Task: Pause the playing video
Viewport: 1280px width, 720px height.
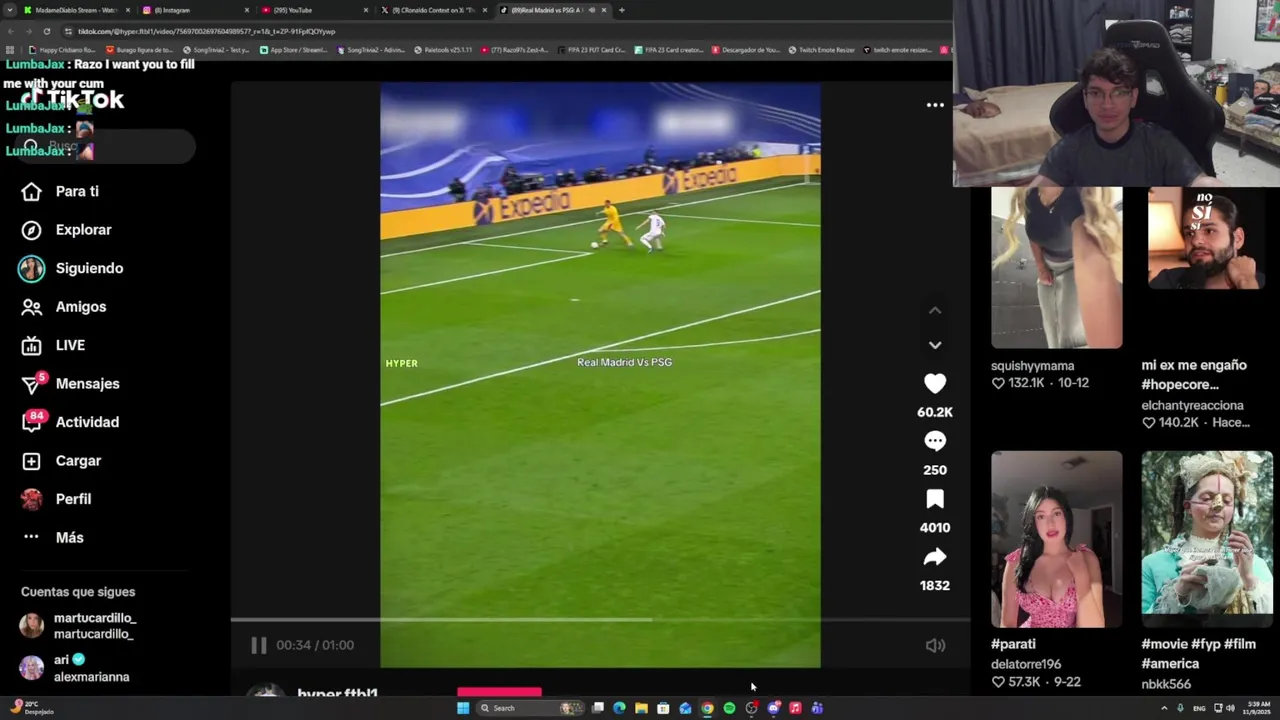Action: point(259,645)
